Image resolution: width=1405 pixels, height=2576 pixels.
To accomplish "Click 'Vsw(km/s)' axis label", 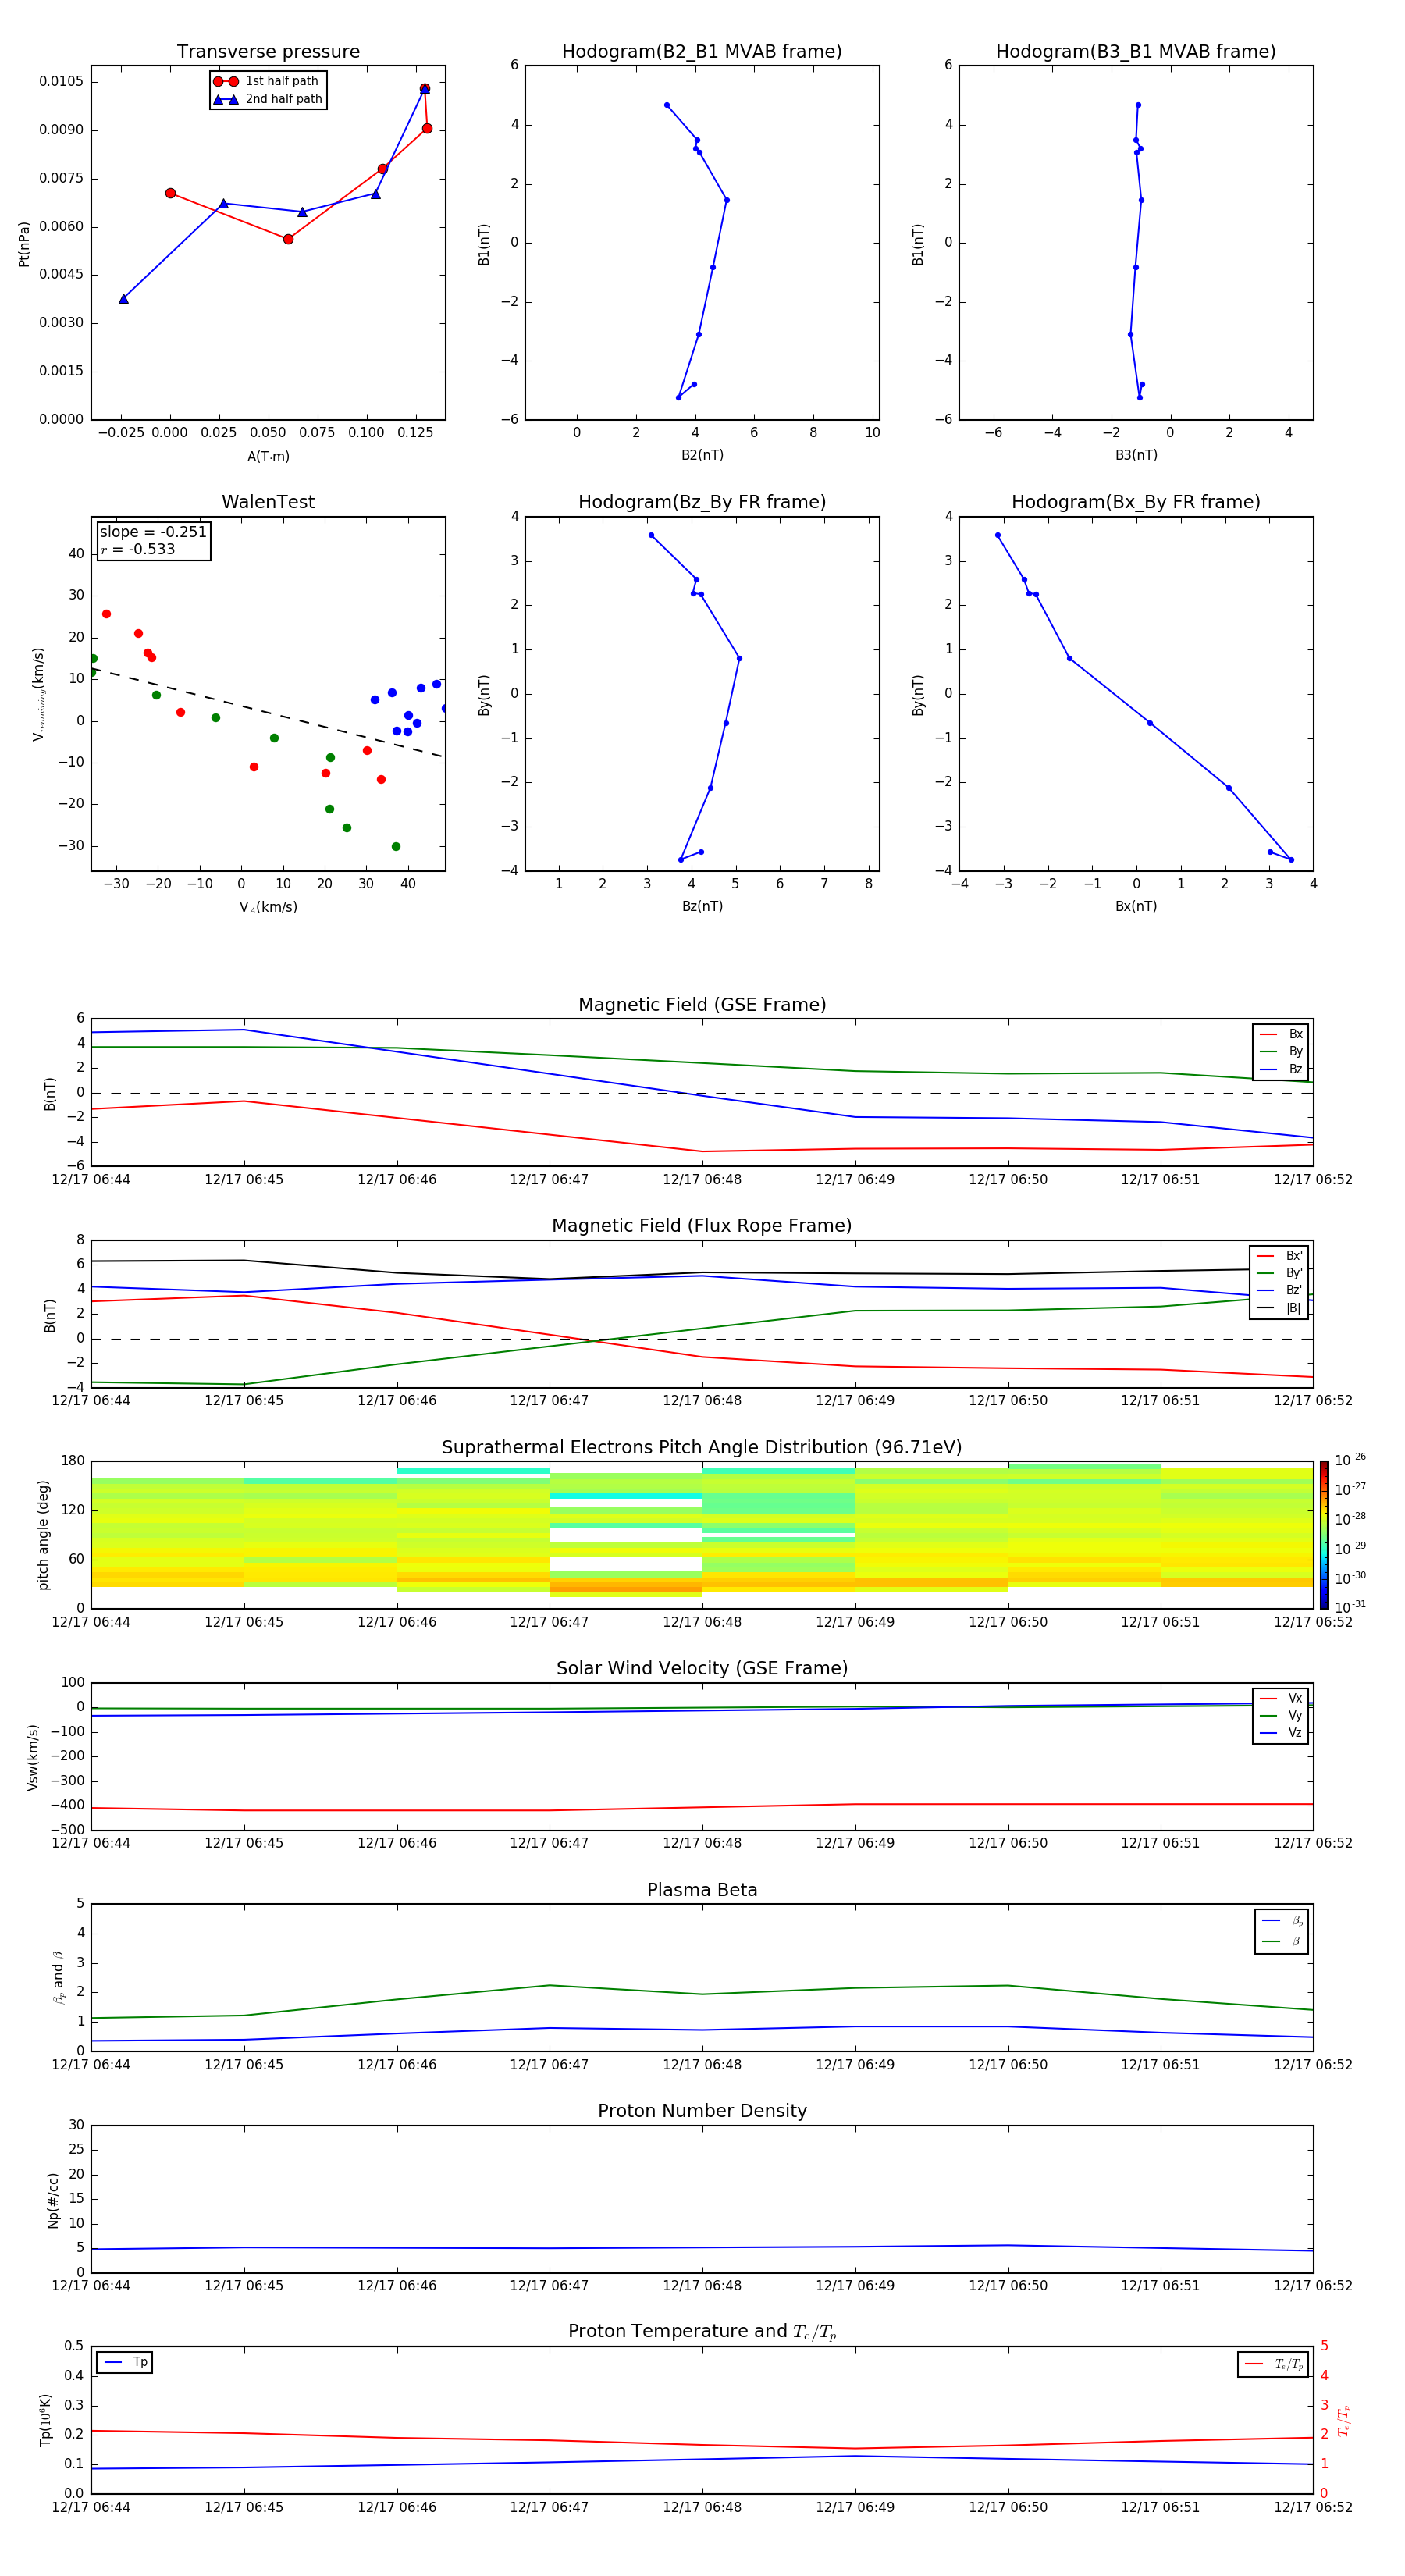I will 32,1757.
